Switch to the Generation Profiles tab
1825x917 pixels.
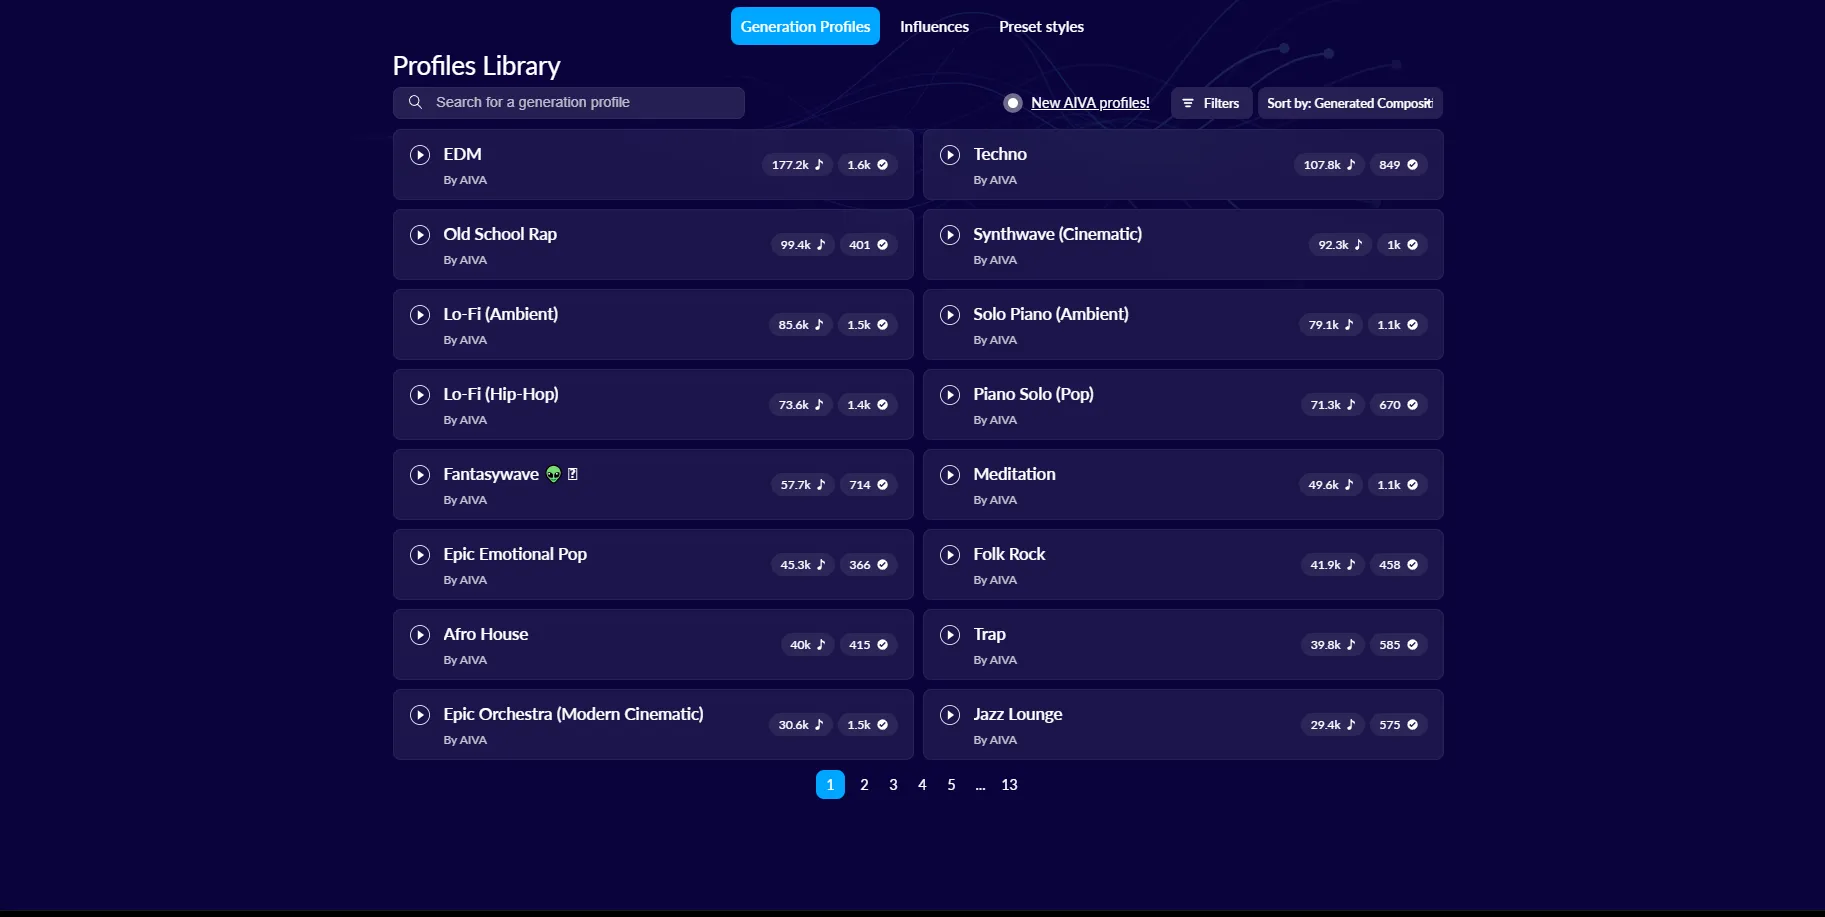pyautogui.click(x=805, y=26)
